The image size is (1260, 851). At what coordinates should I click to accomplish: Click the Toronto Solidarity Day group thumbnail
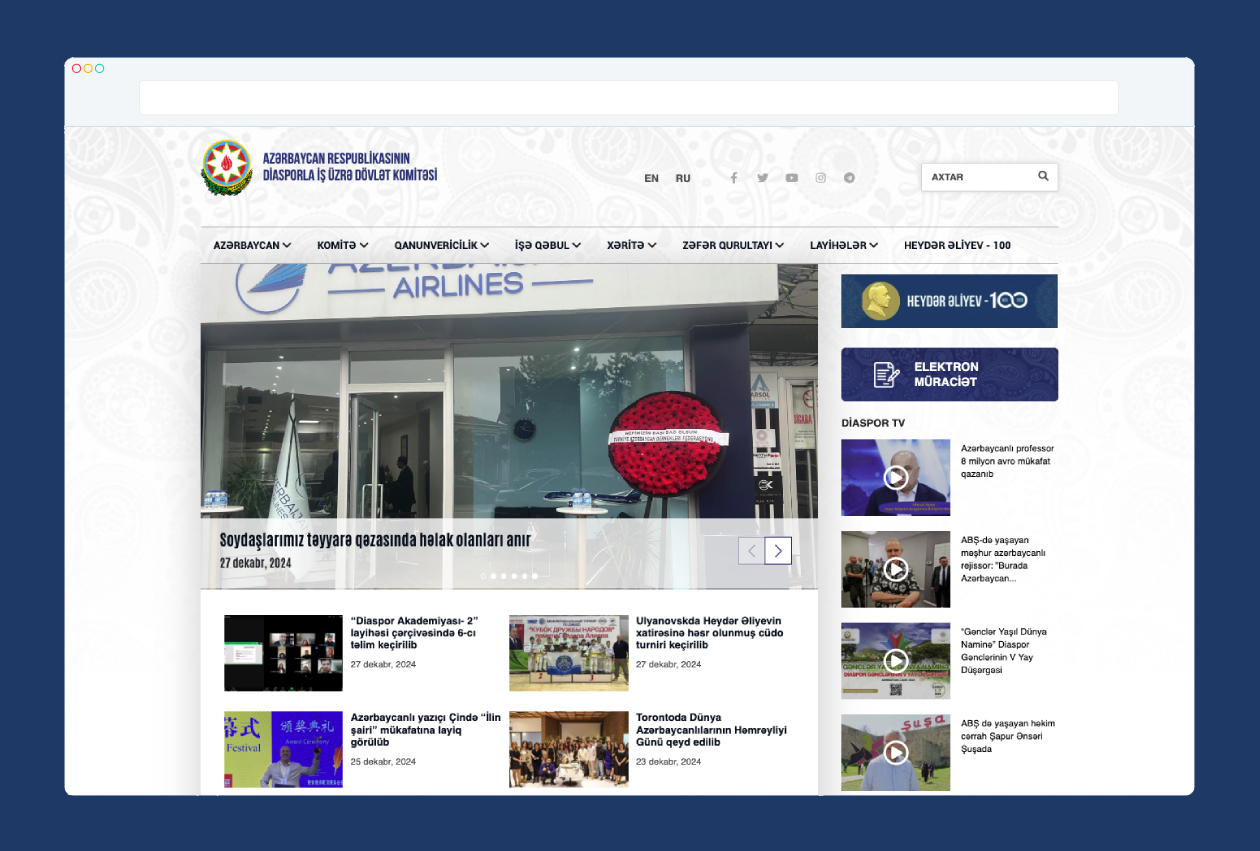tap(569, 749)
